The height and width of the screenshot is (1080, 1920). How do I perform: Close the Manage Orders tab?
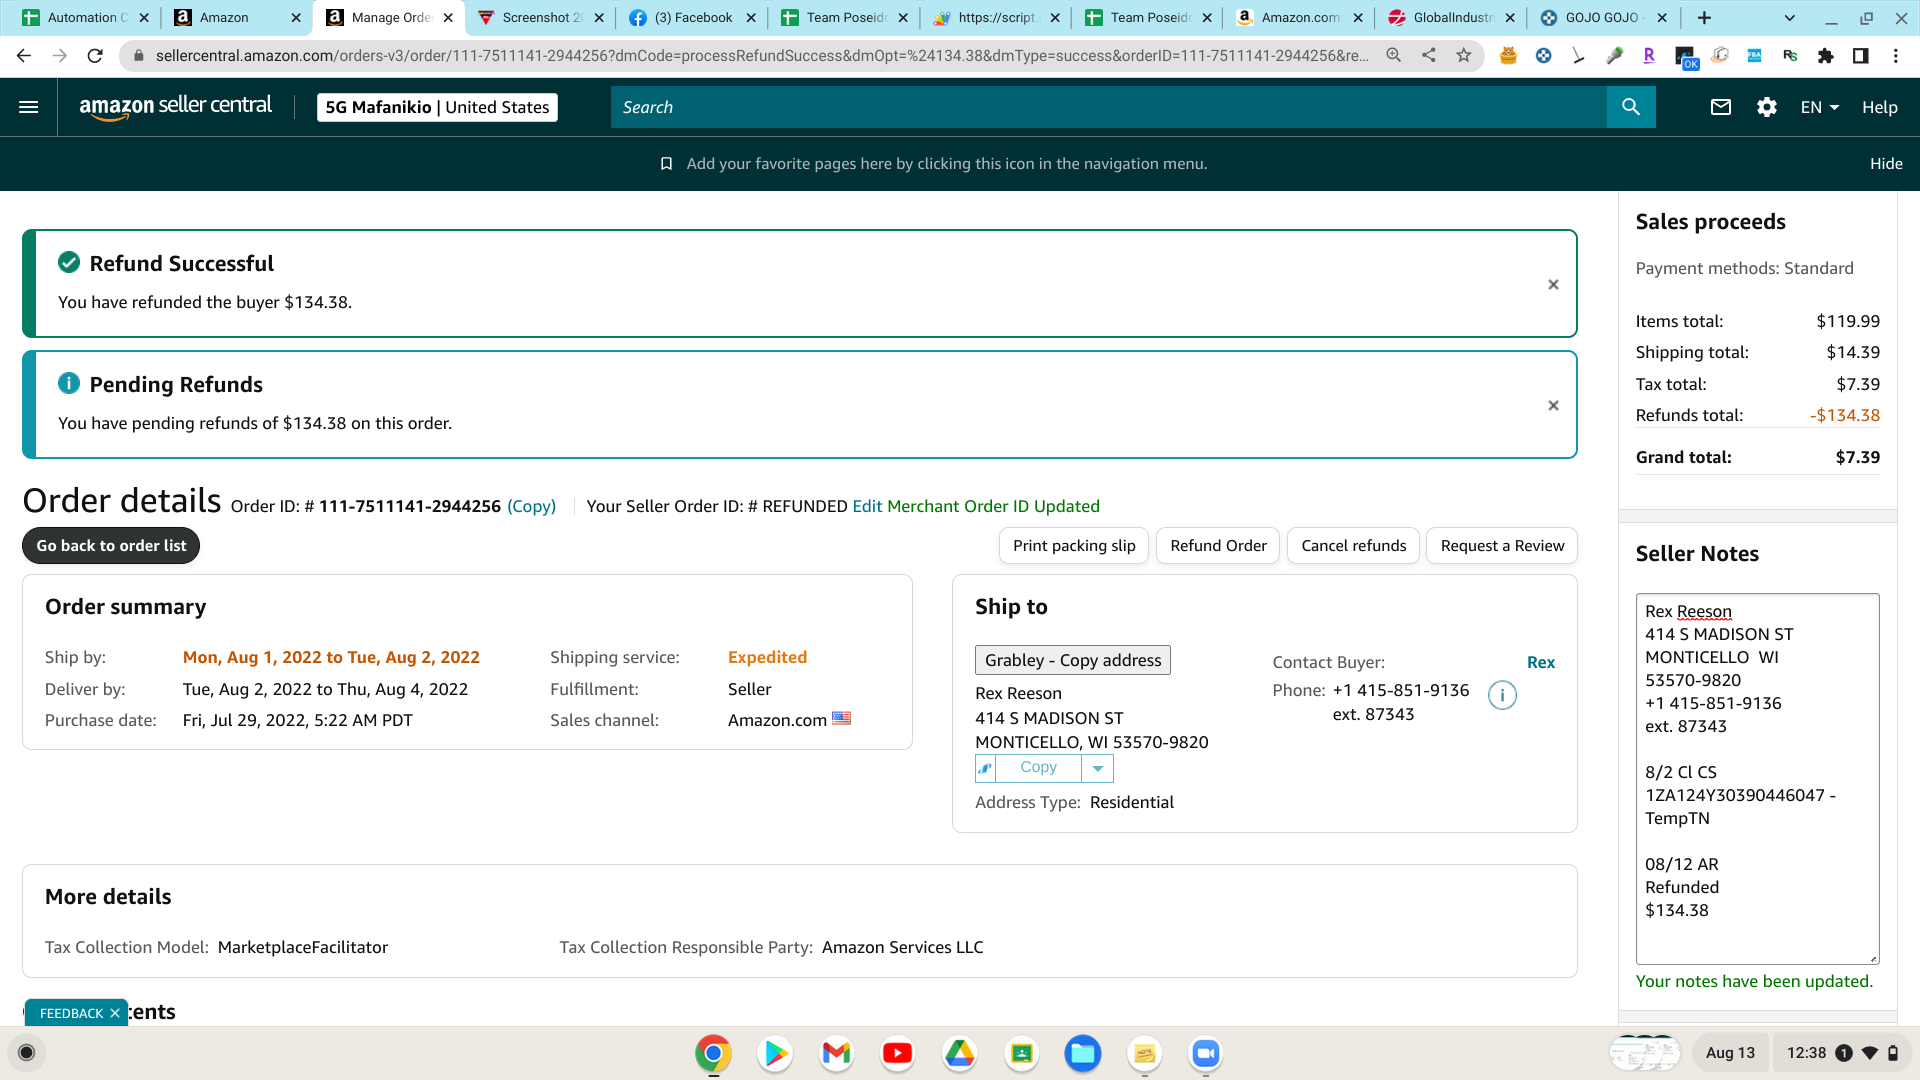point(448,18)
